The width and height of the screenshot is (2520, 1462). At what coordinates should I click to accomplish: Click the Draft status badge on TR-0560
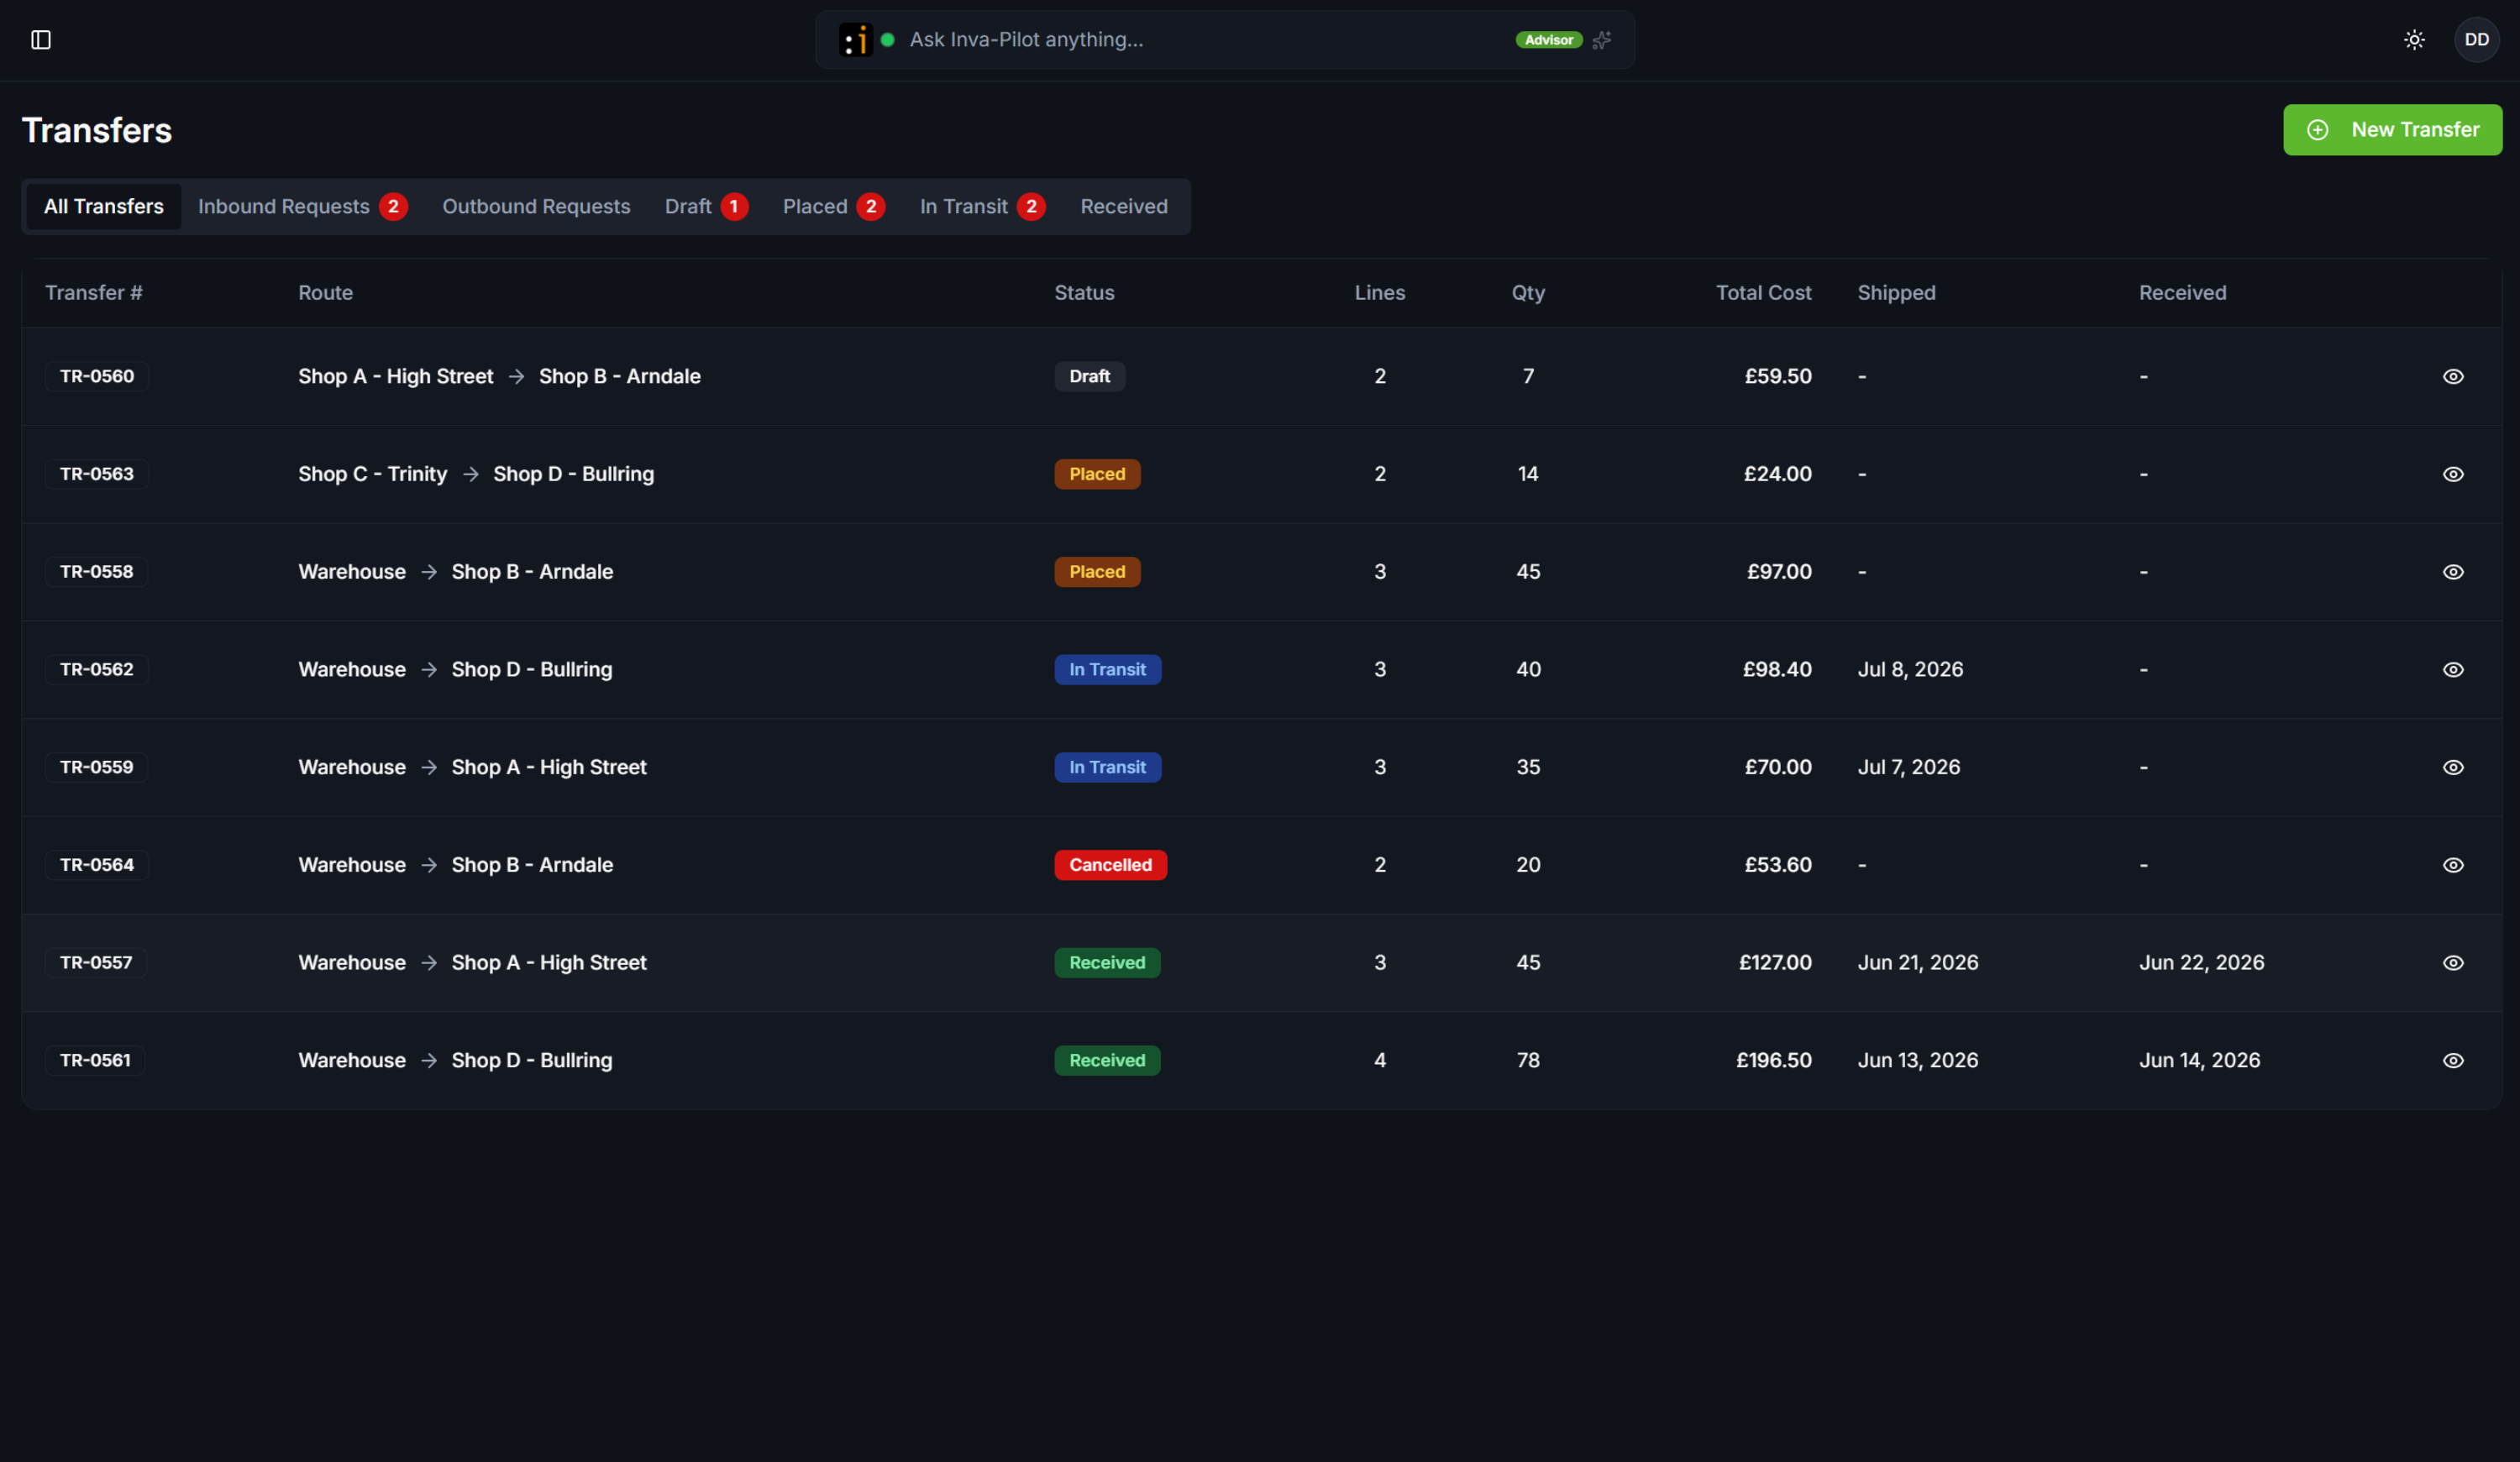pyautogui.click(x=1089, y=376)
